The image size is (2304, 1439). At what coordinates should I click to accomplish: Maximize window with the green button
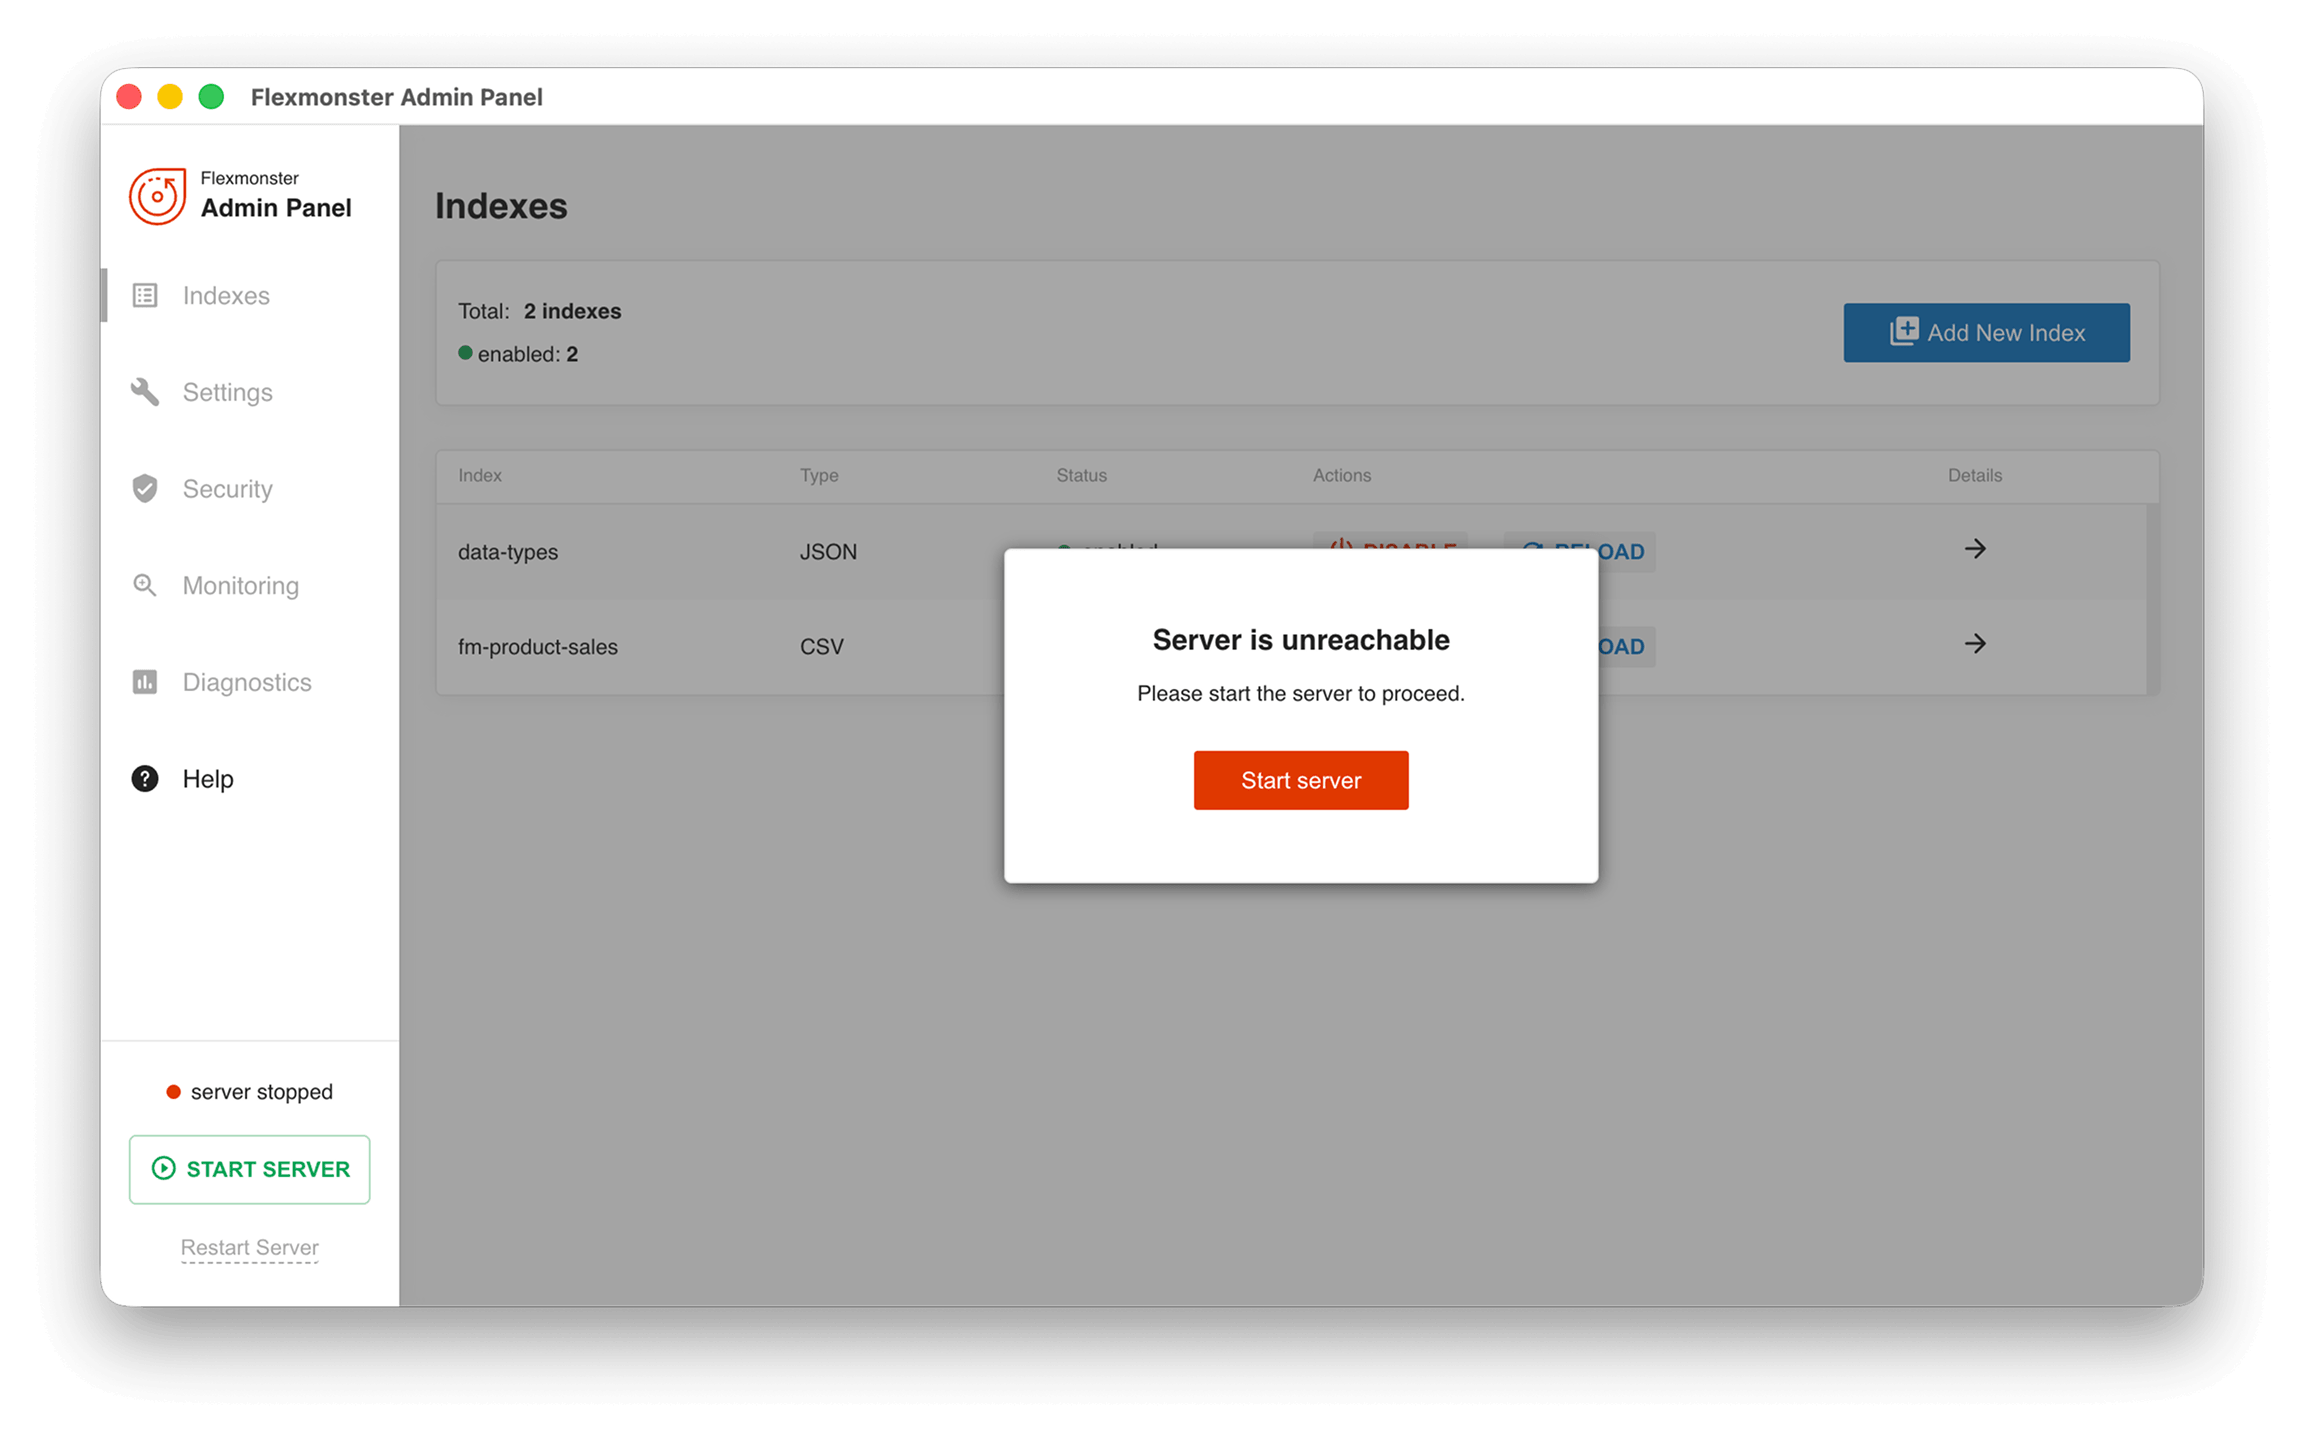pyautogui.click(x=211, y=97)
